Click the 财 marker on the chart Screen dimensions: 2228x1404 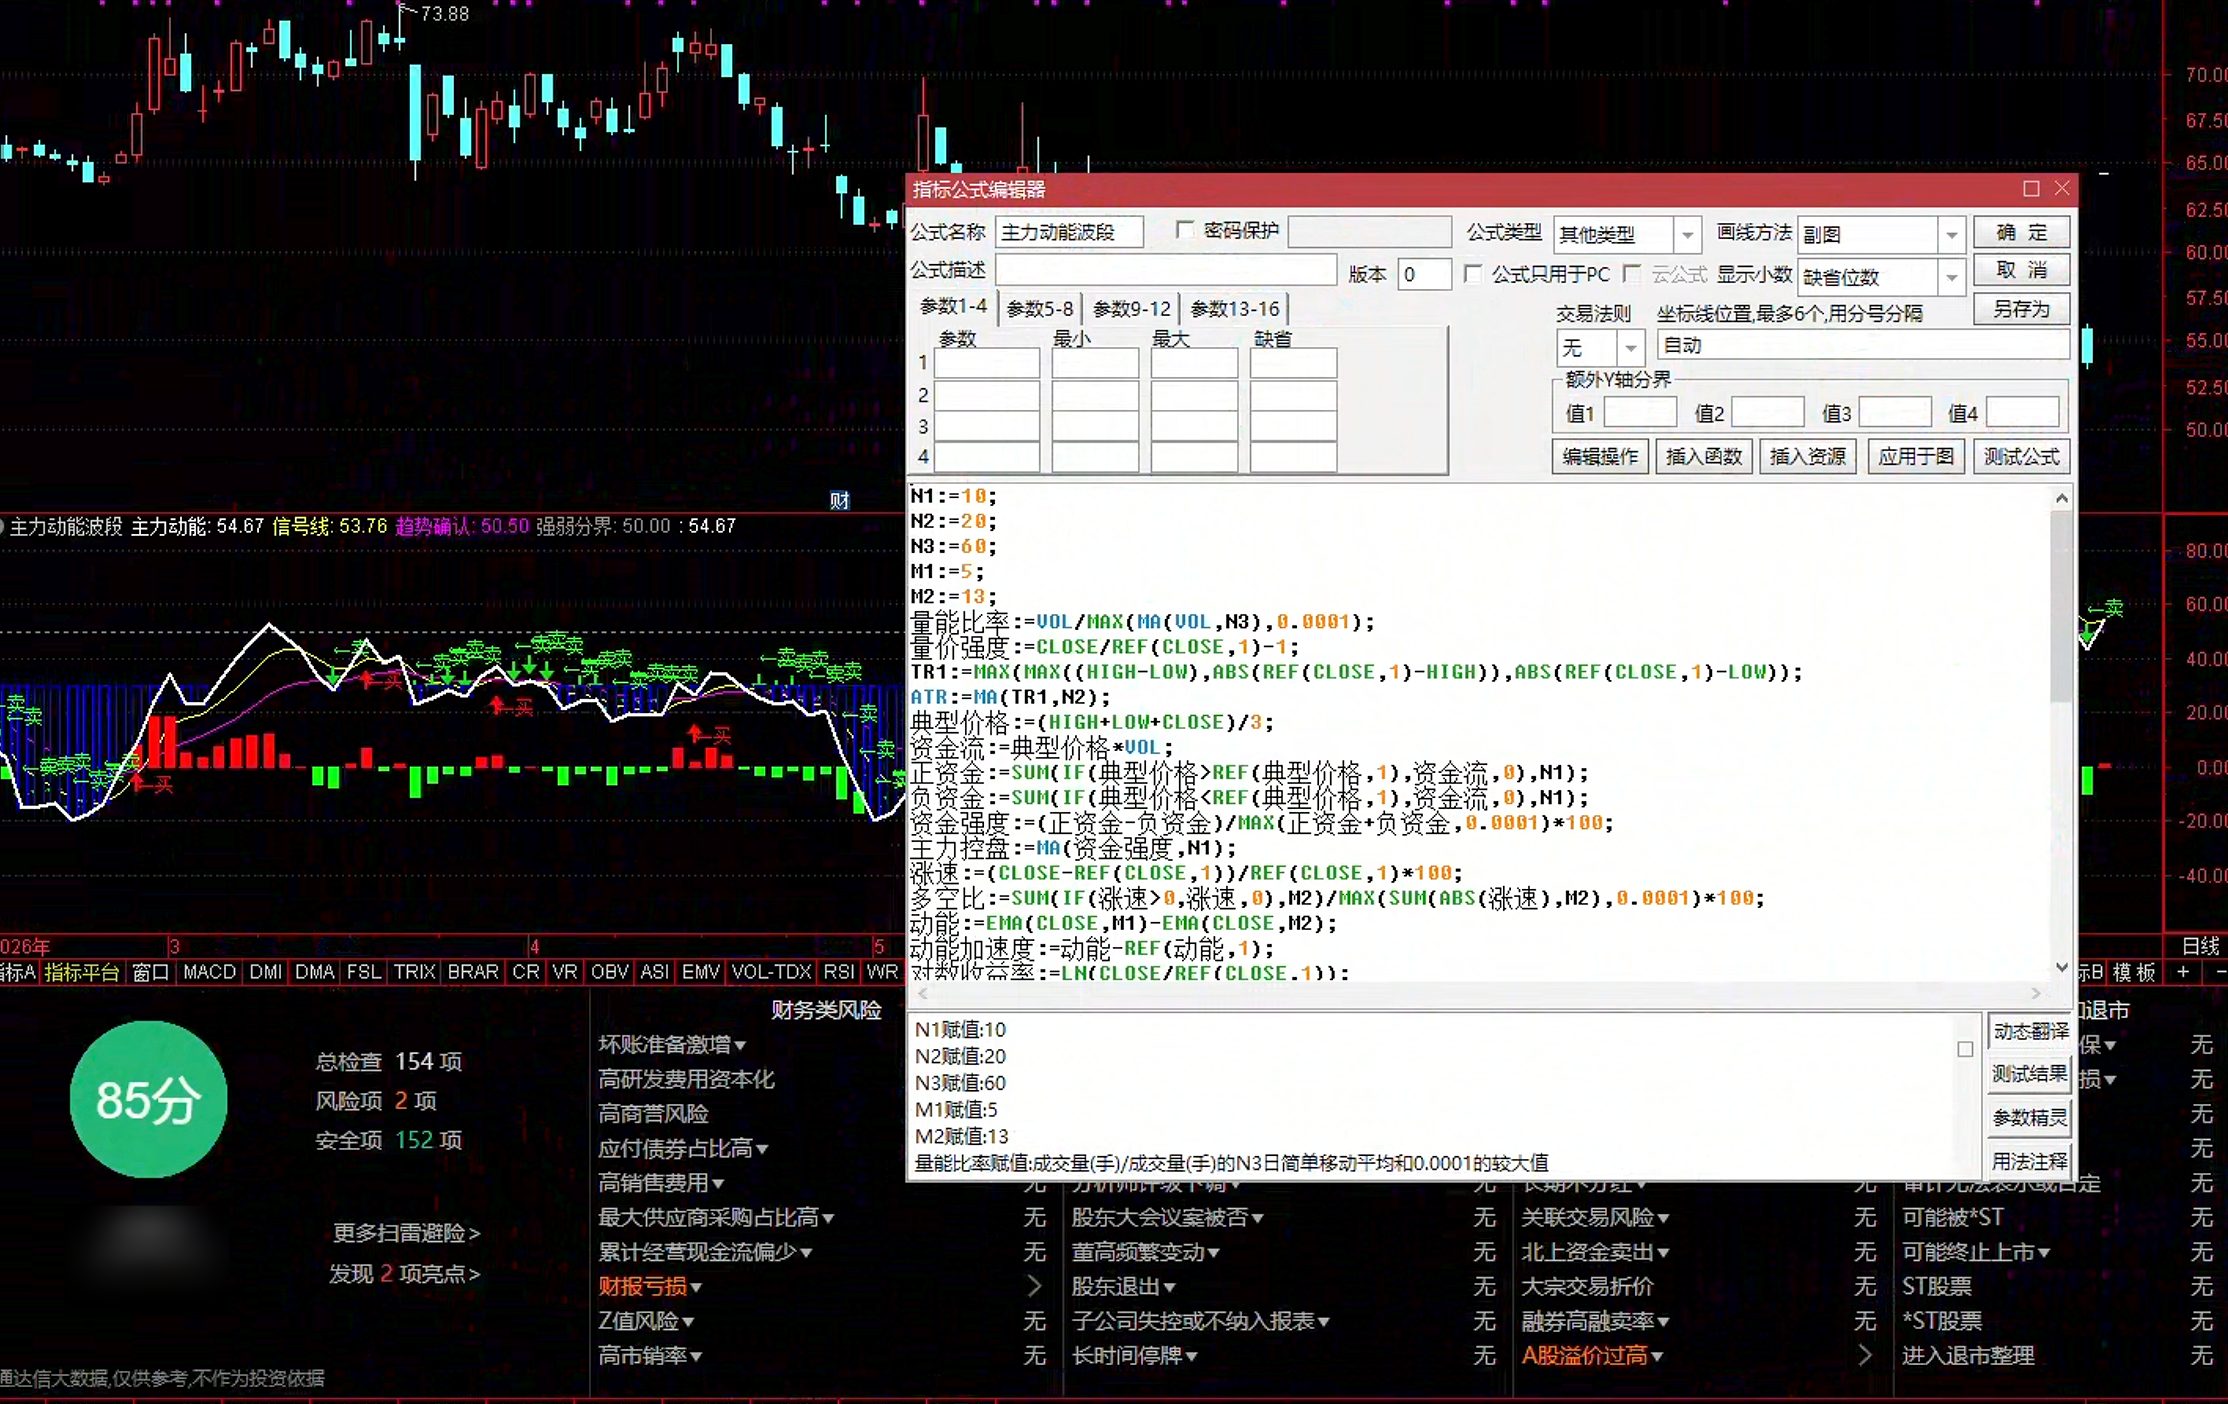pos(839,500)
